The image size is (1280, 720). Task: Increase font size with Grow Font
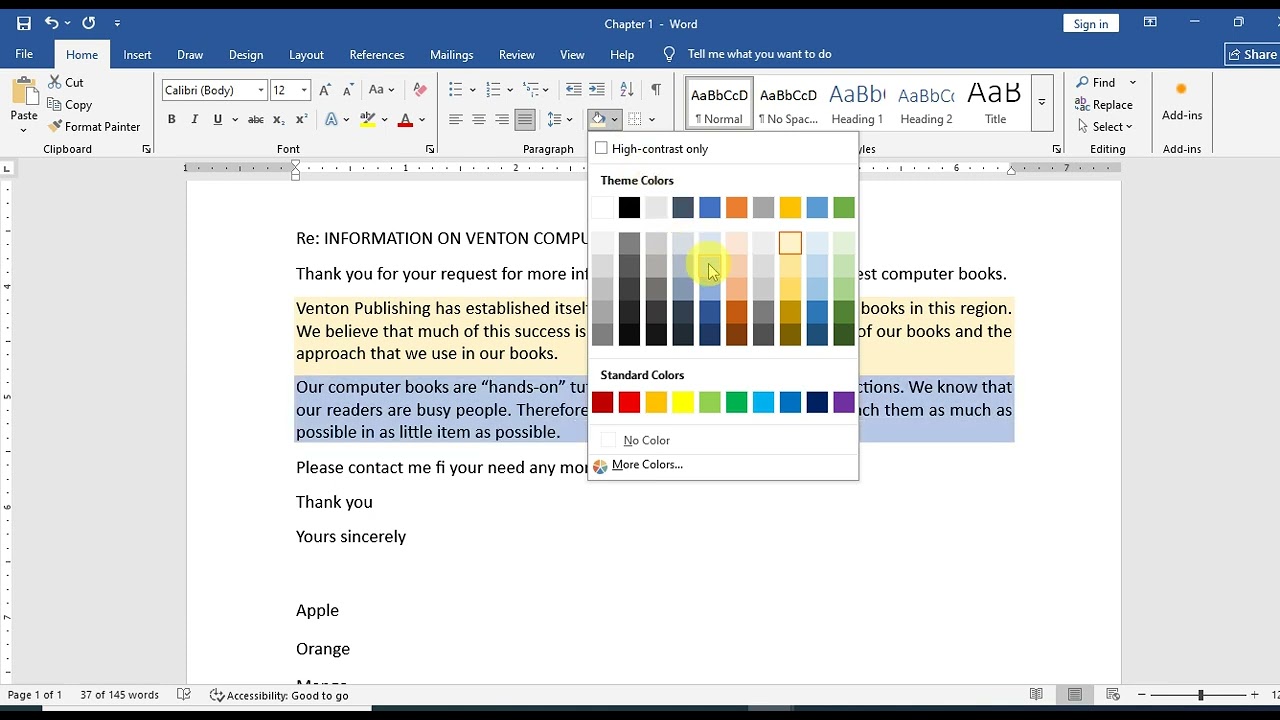pos(325,90)
